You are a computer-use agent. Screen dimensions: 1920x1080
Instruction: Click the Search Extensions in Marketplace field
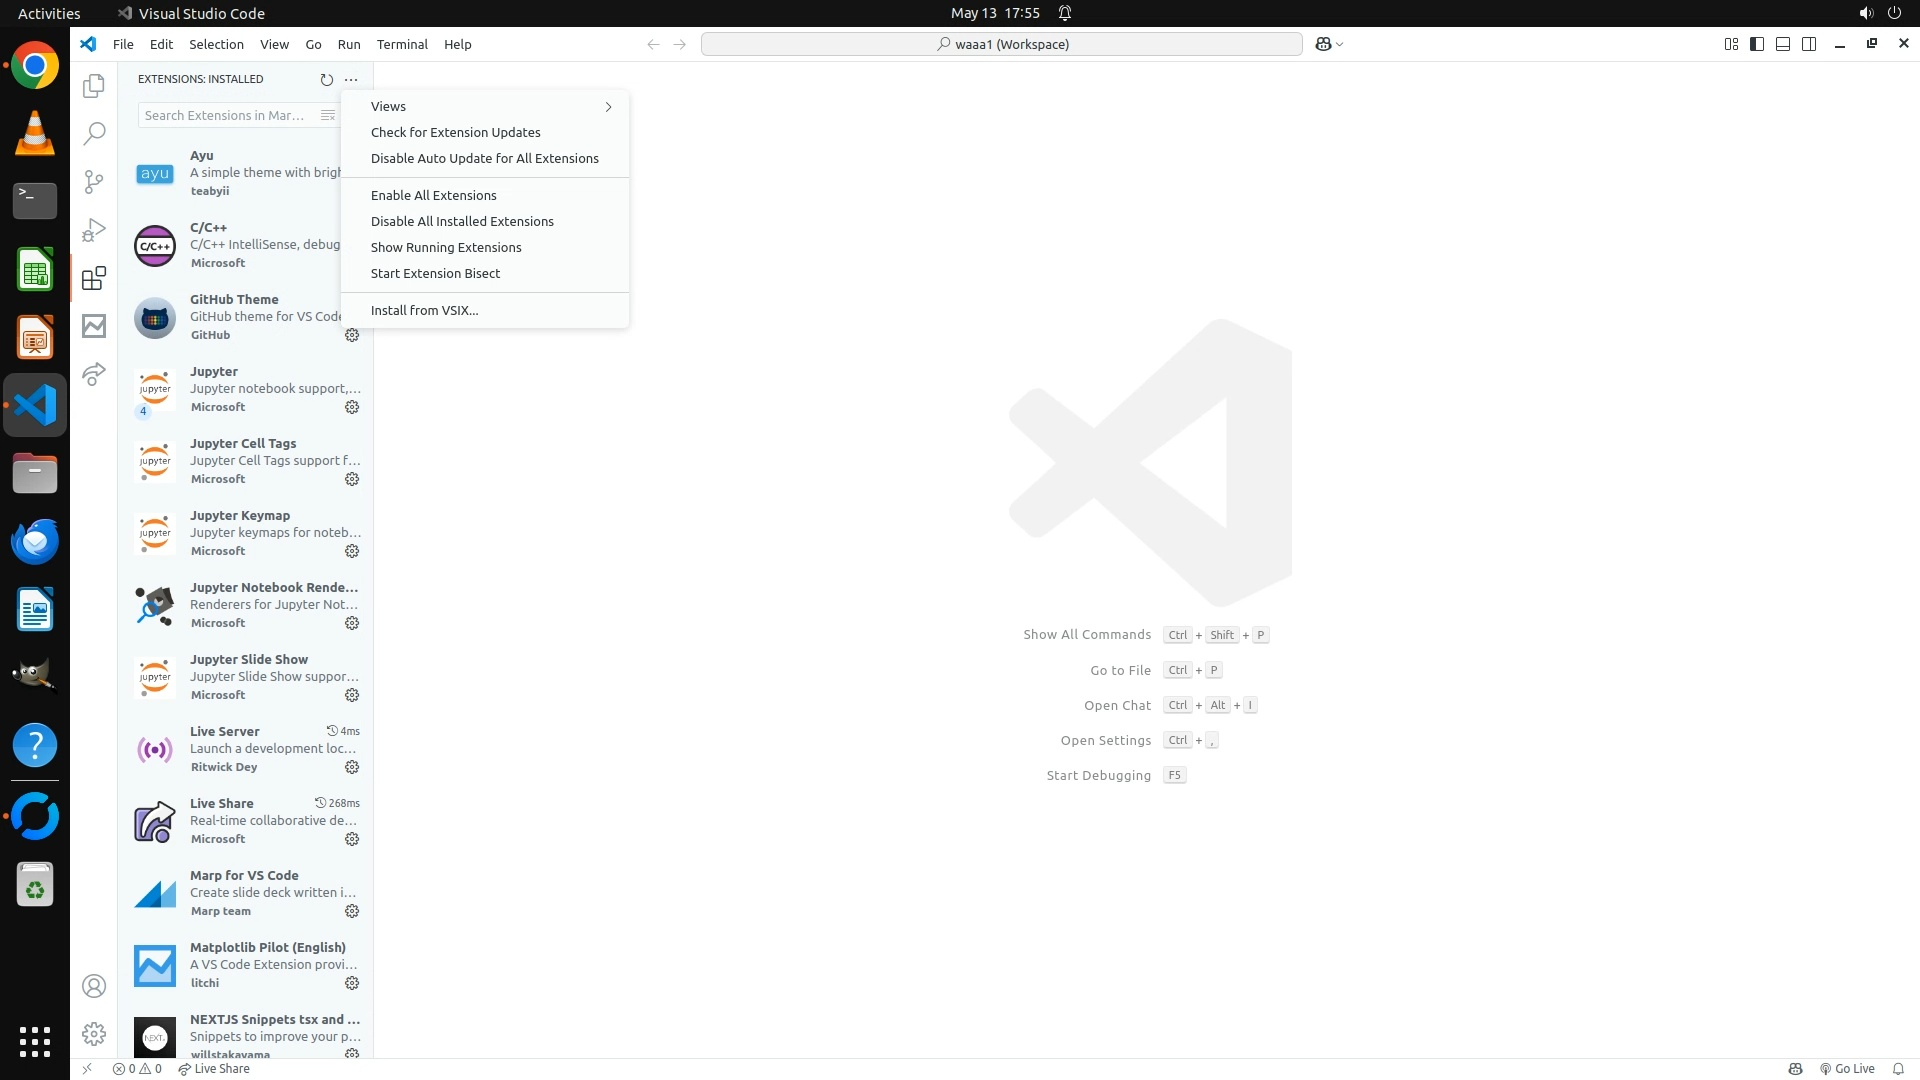click(225, 115)
